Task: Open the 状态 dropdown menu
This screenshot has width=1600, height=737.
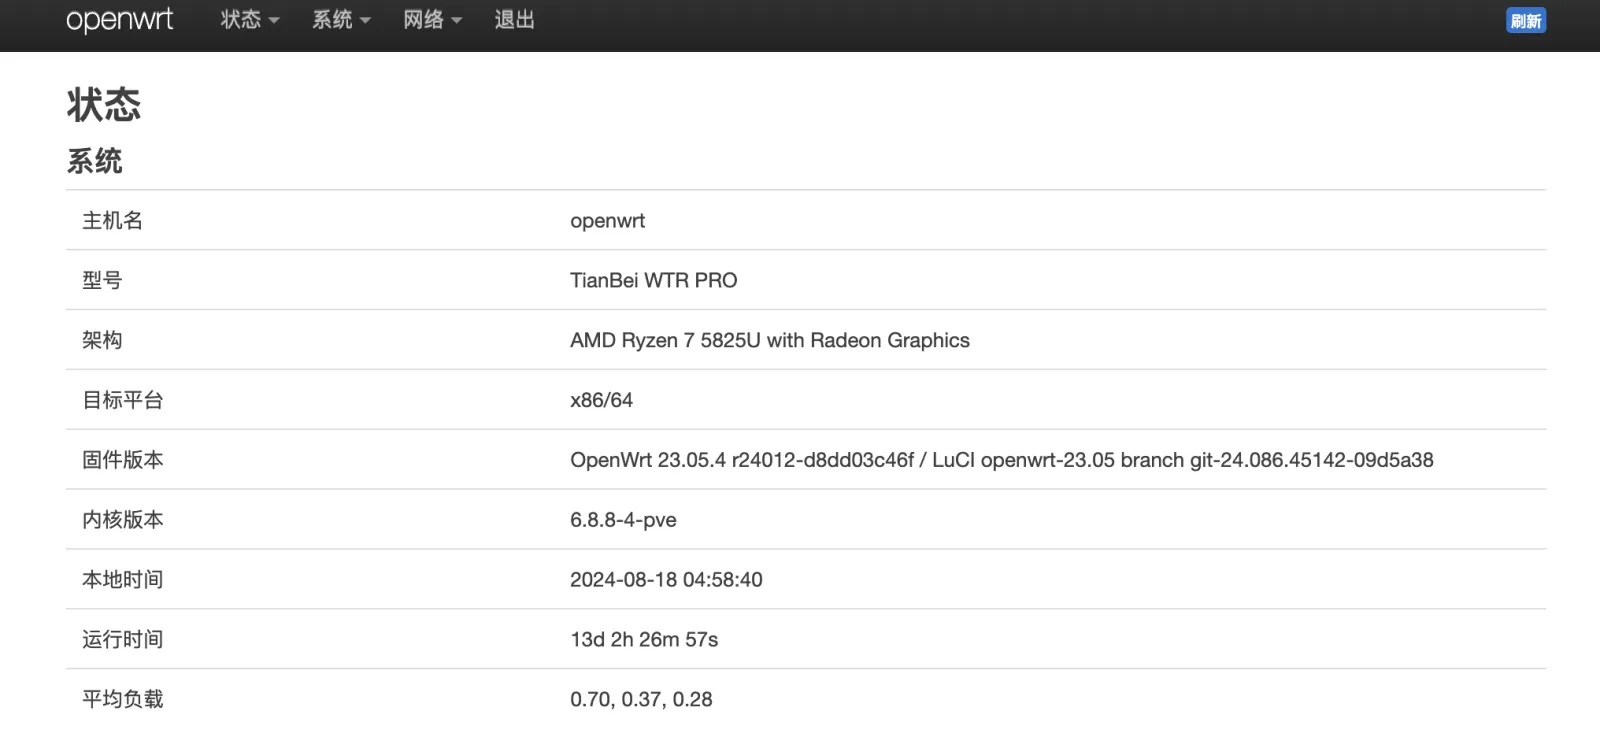Action: (x=250, y=20)
